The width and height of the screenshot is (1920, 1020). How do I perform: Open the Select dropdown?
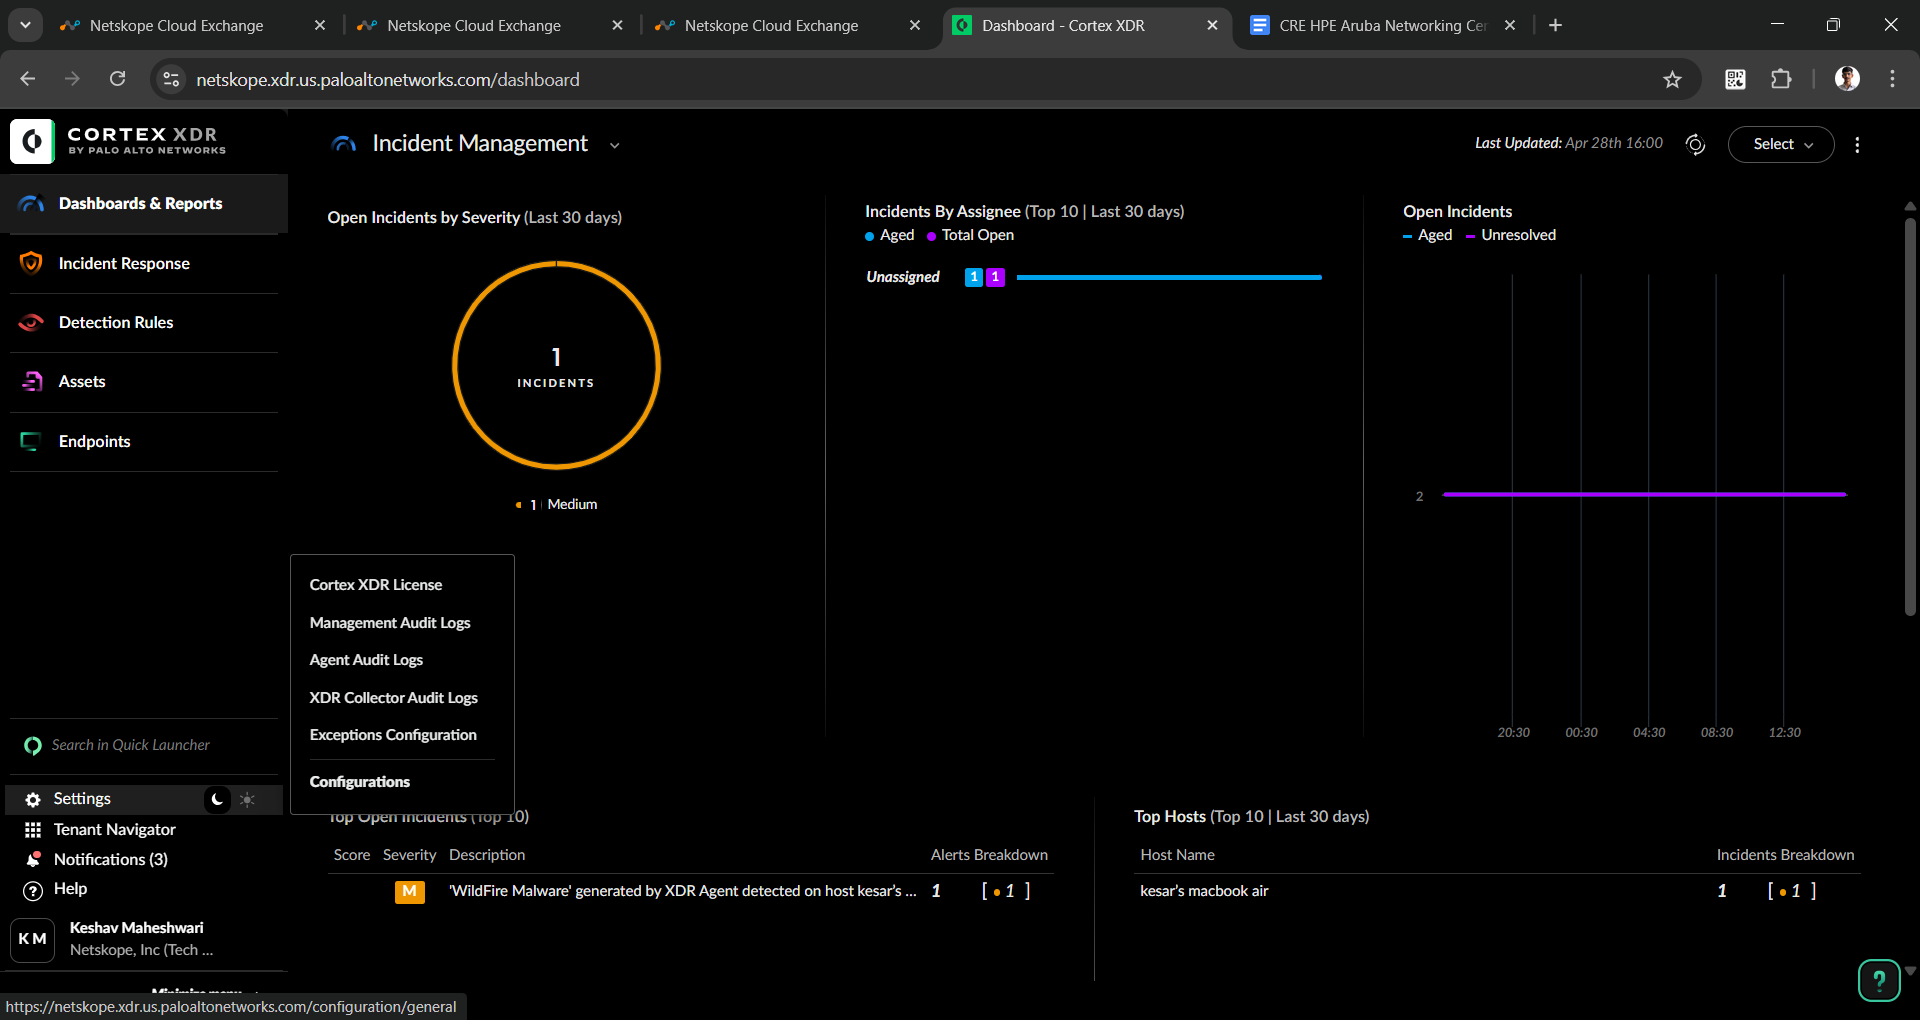(1781, 145)
